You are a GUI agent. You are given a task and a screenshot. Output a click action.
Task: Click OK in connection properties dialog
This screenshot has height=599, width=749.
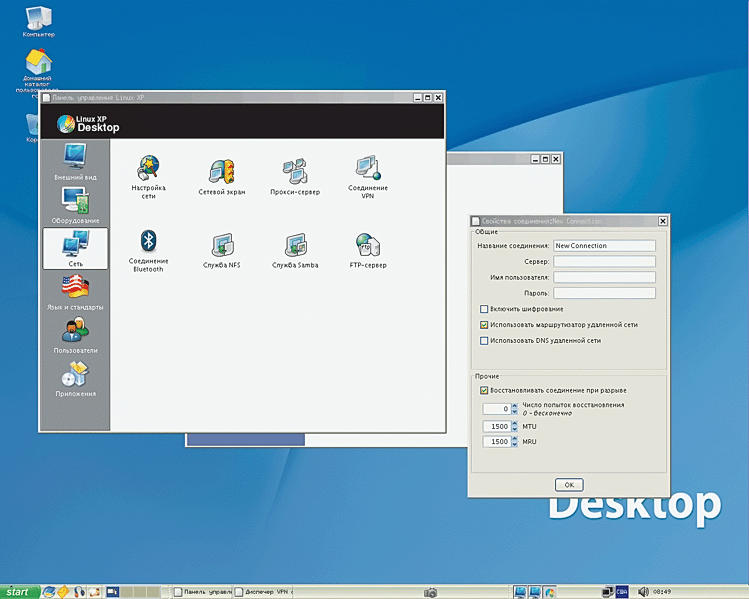click(569, 485)
